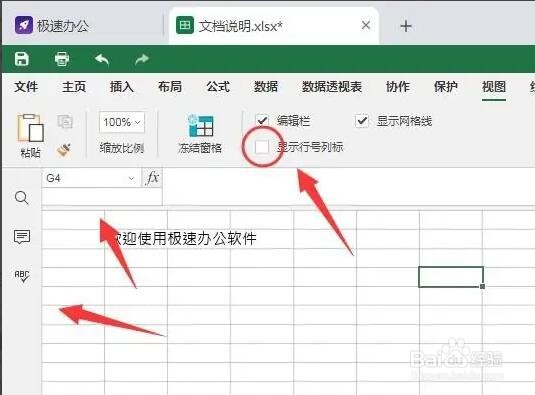This screenshot has width=535, height=395.
Task: Switch to the 协作 tab
Action: (x=398, y=87)
